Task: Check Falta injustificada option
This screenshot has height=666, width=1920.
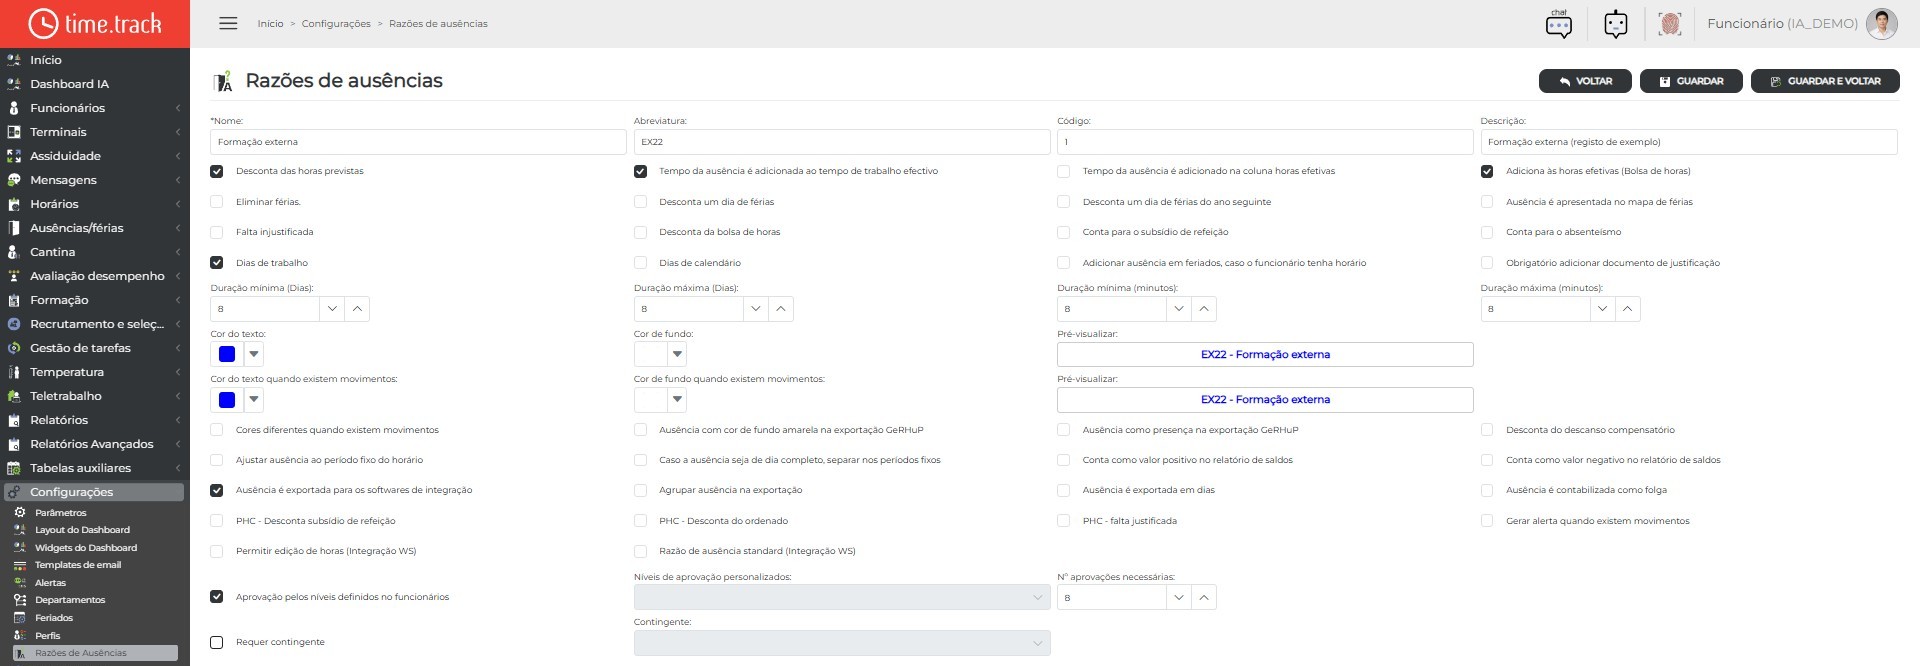Action: click(x=217, y=232)
